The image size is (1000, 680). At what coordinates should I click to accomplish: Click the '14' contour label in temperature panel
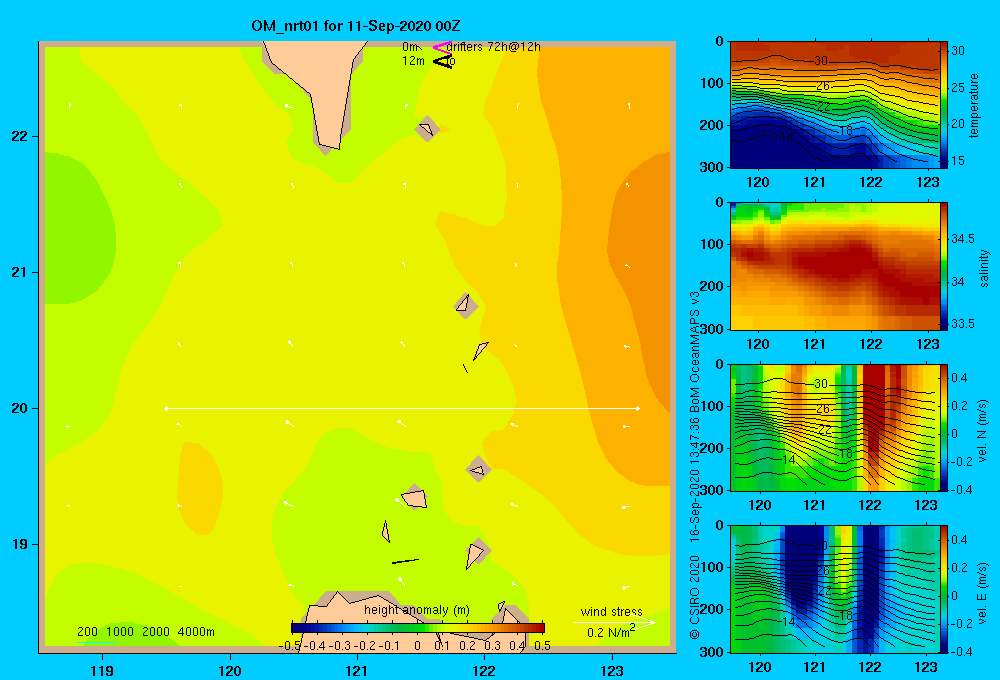pos(787,137)
